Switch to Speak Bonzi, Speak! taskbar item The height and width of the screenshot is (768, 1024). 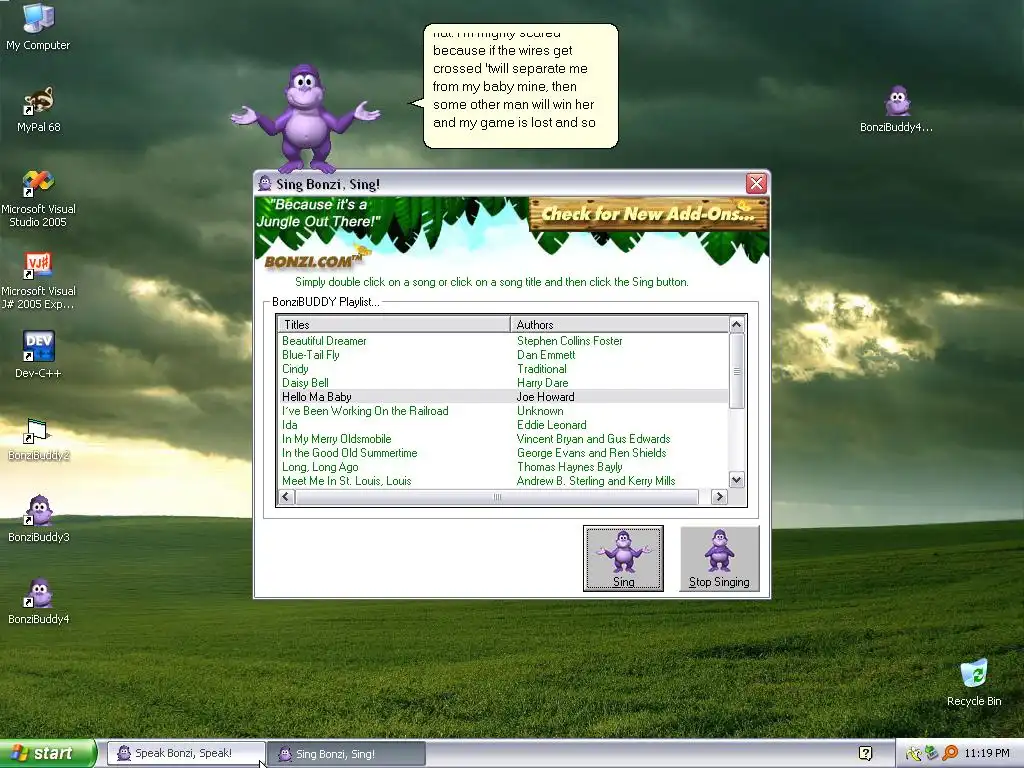(x=185, y=754)
